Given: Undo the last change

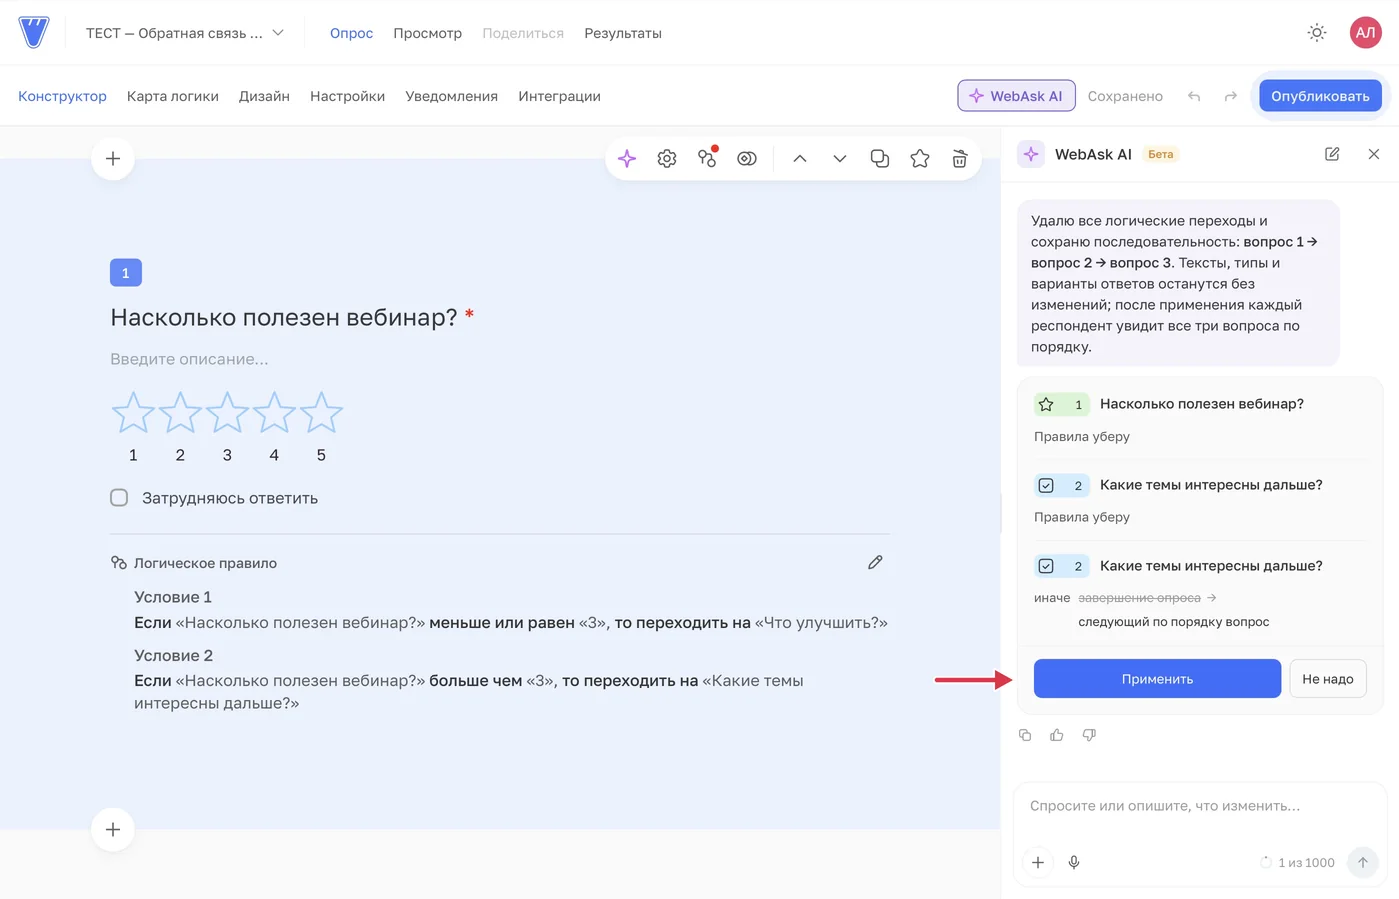Looking at the screenshot, I should point(1194,96).
